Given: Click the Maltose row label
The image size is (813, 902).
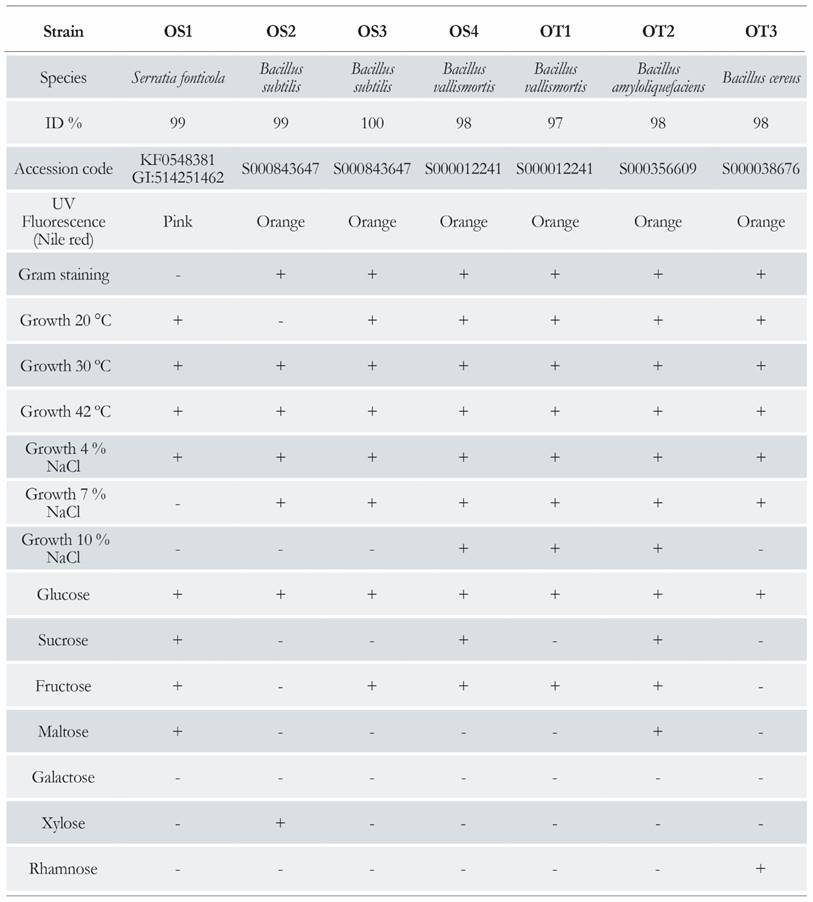Looking at the screenshot, I should coord(63,732).
